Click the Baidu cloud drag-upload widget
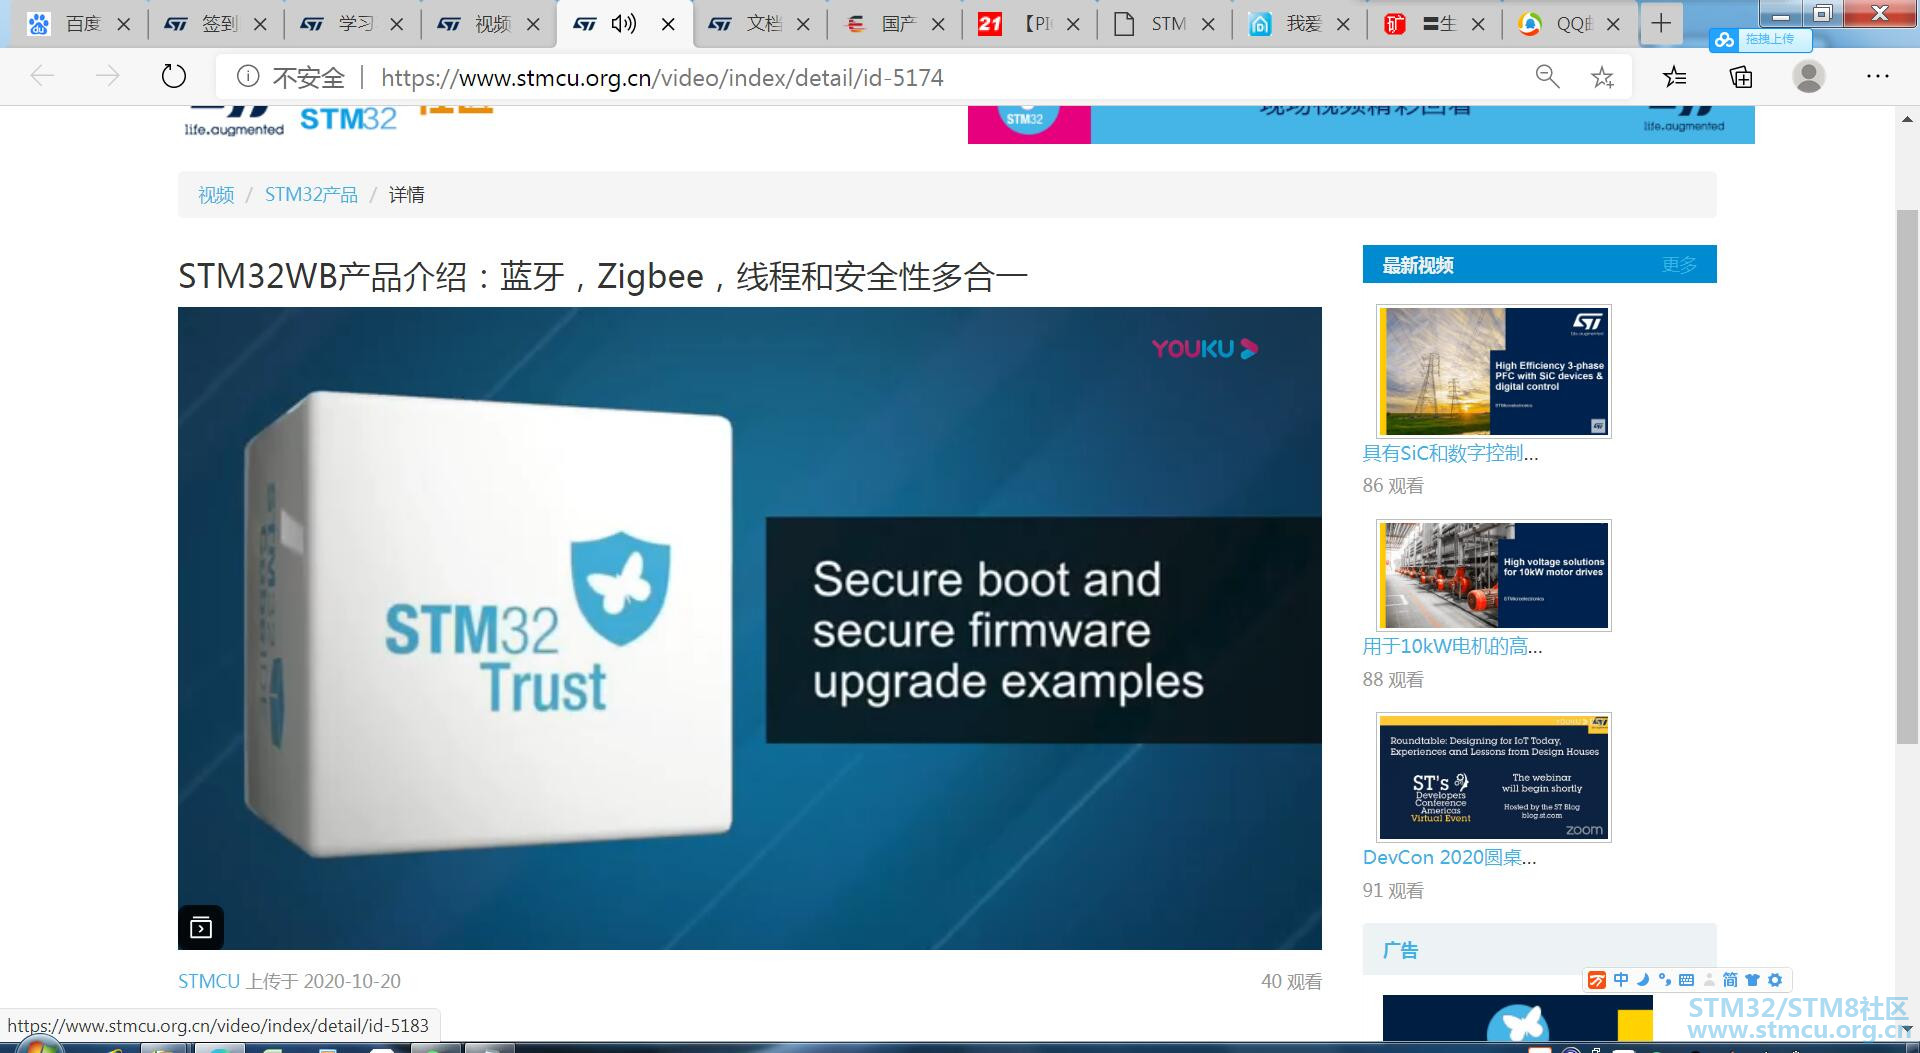Viewport: 1920px width, 1053px height. pyautogui.click(x=1759, y=39)
